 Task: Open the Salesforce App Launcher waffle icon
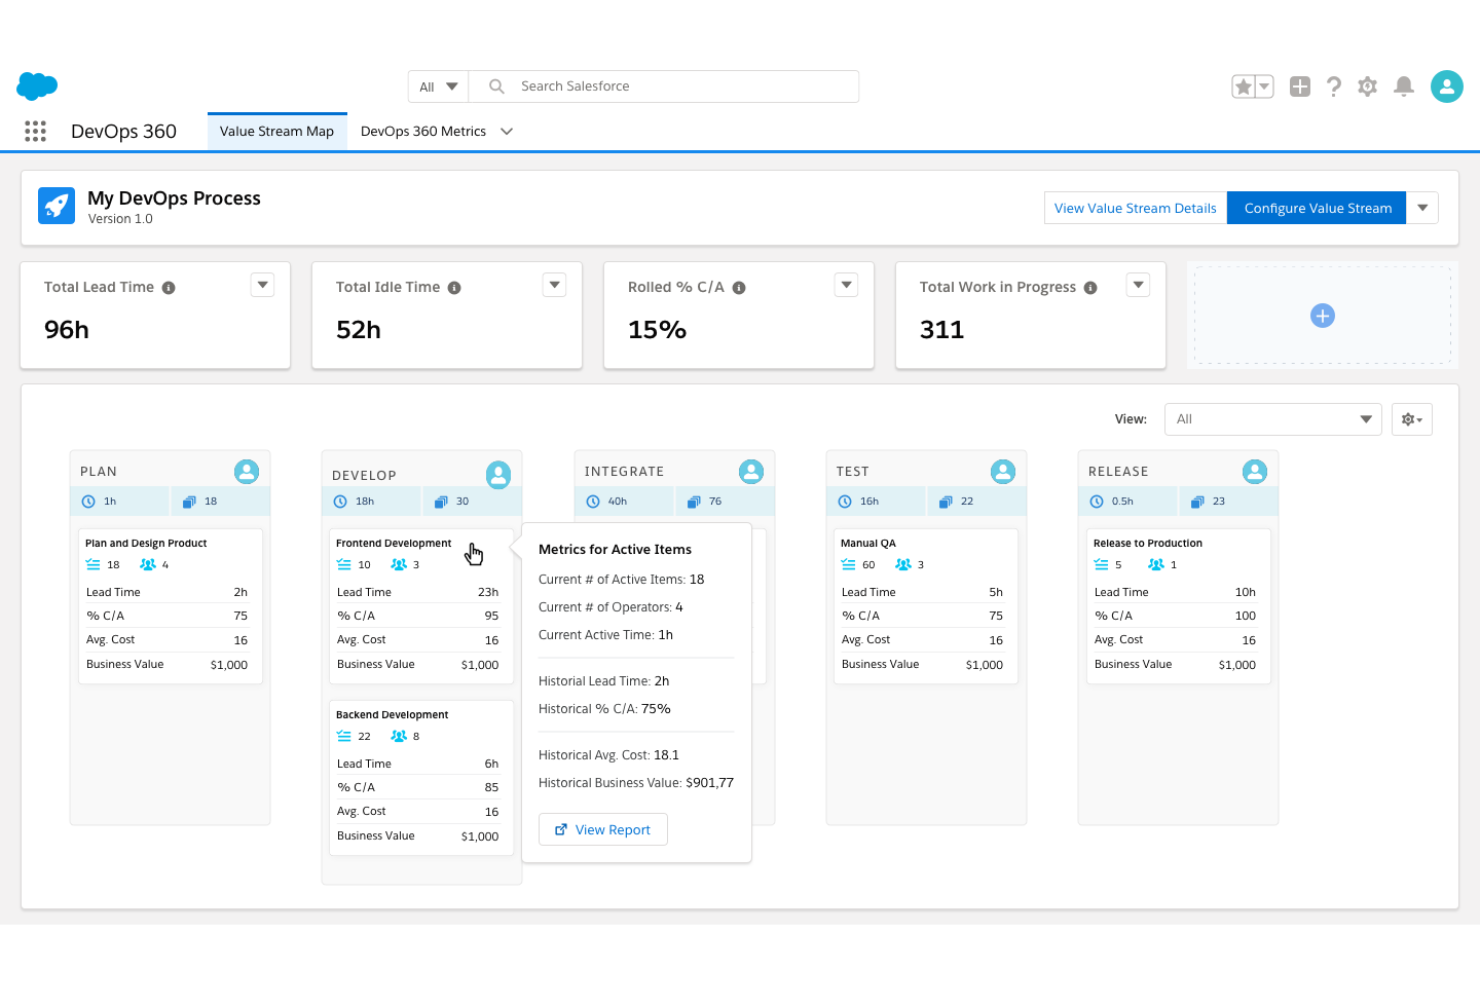click(35, 131)
